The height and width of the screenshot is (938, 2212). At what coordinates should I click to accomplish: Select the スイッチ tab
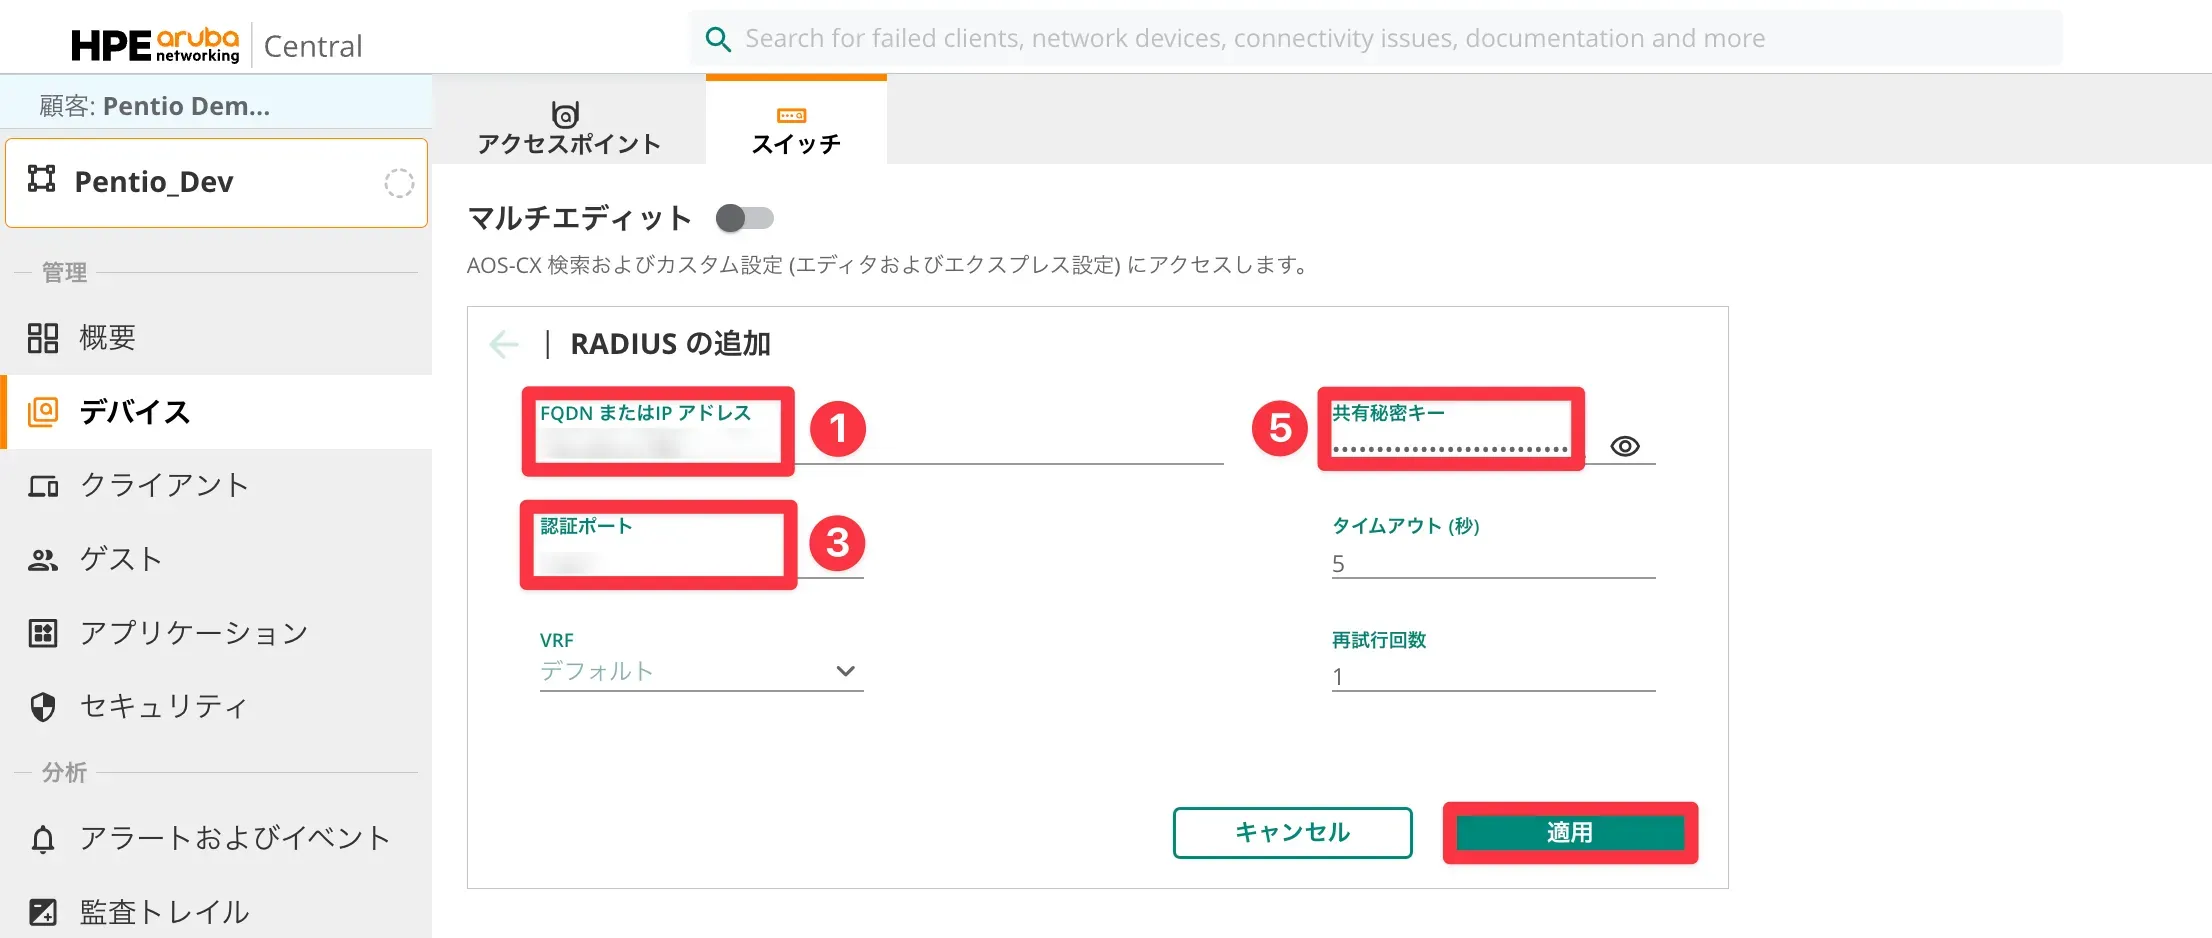click(x=796, y=128)
